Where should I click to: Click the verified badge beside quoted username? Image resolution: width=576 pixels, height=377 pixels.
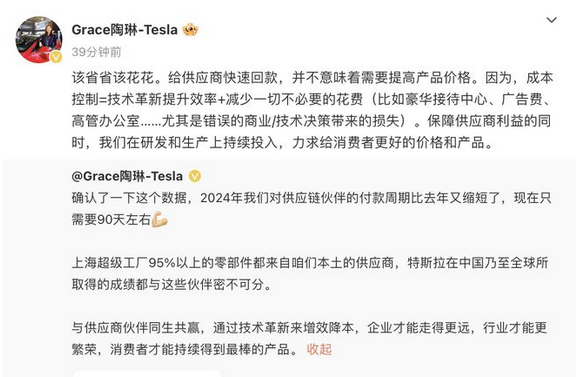pyautogui.click(x=195, y=176)
